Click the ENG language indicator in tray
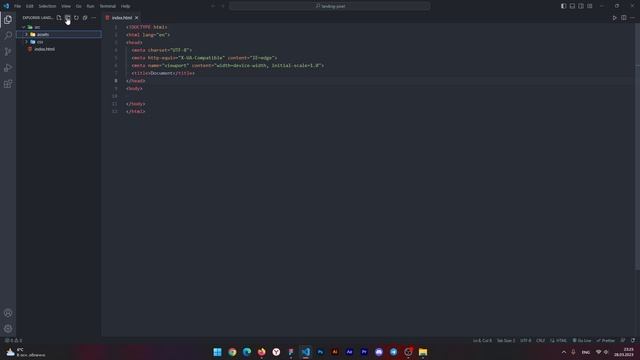This screenshot has height=360, width=640. tap(586, 352)
